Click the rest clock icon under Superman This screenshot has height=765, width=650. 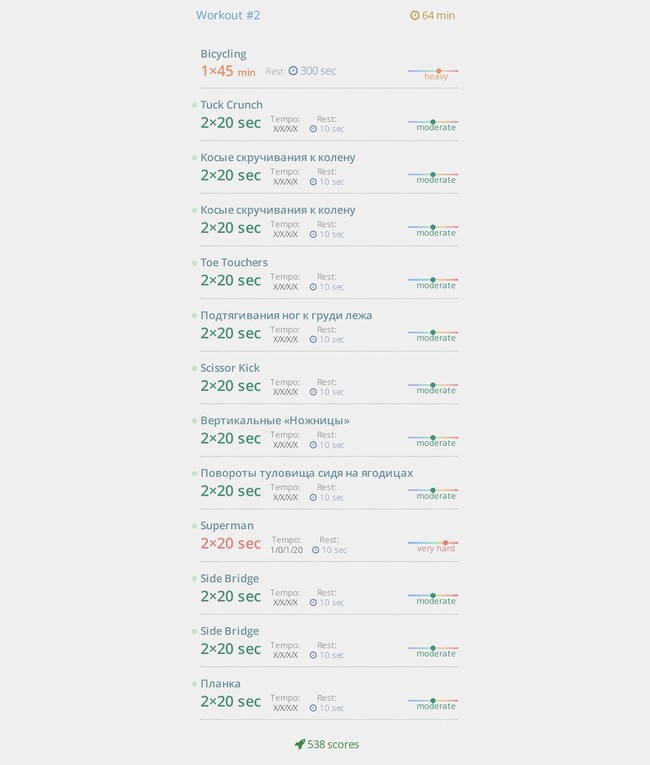(x=316, y=550)
